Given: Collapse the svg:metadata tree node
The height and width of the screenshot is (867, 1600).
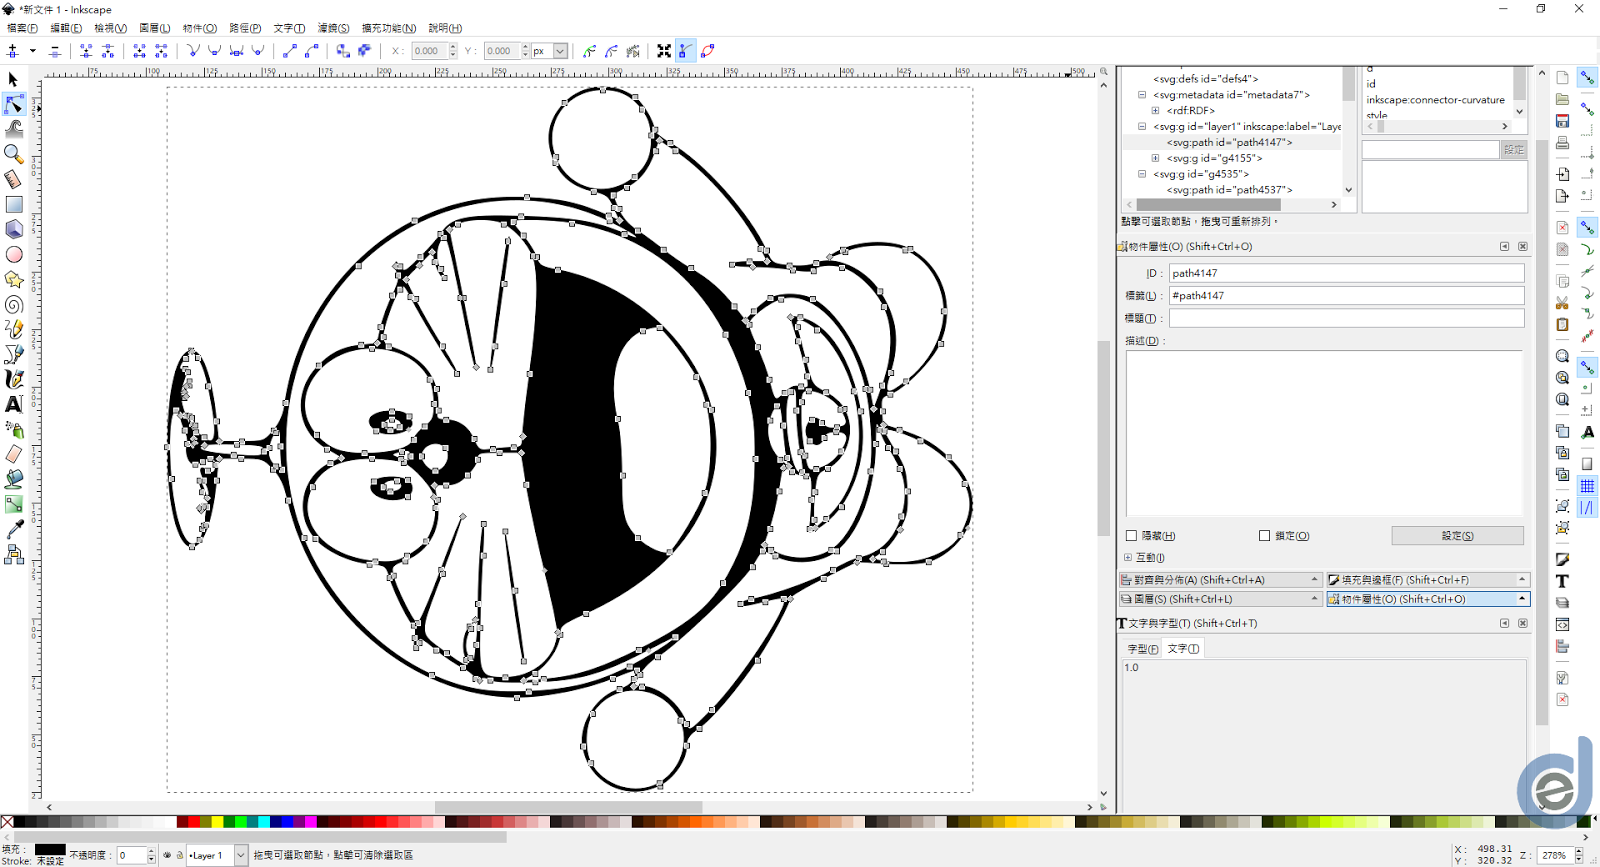Looking at the screenshot, I should (x=1142, y=95).
